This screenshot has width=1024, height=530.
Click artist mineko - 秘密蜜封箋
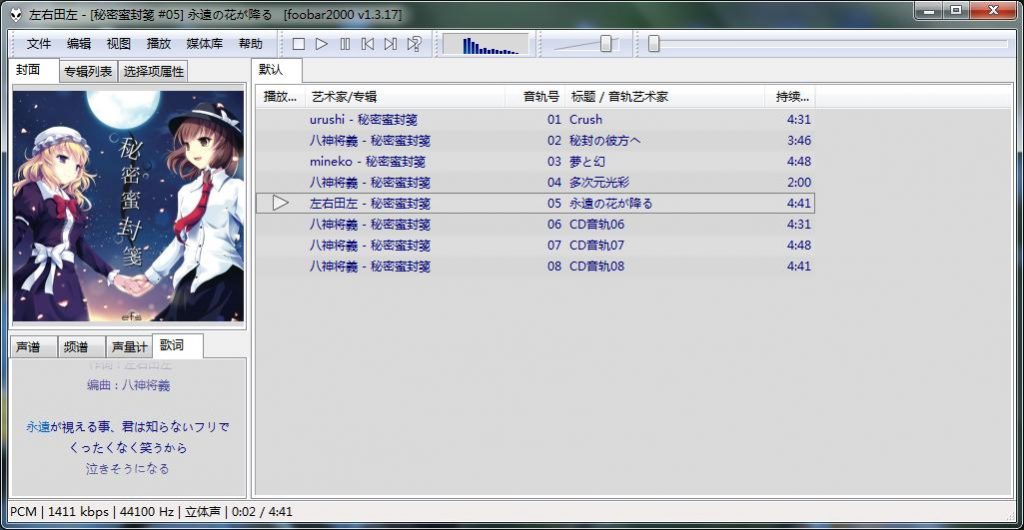[368, 161]
